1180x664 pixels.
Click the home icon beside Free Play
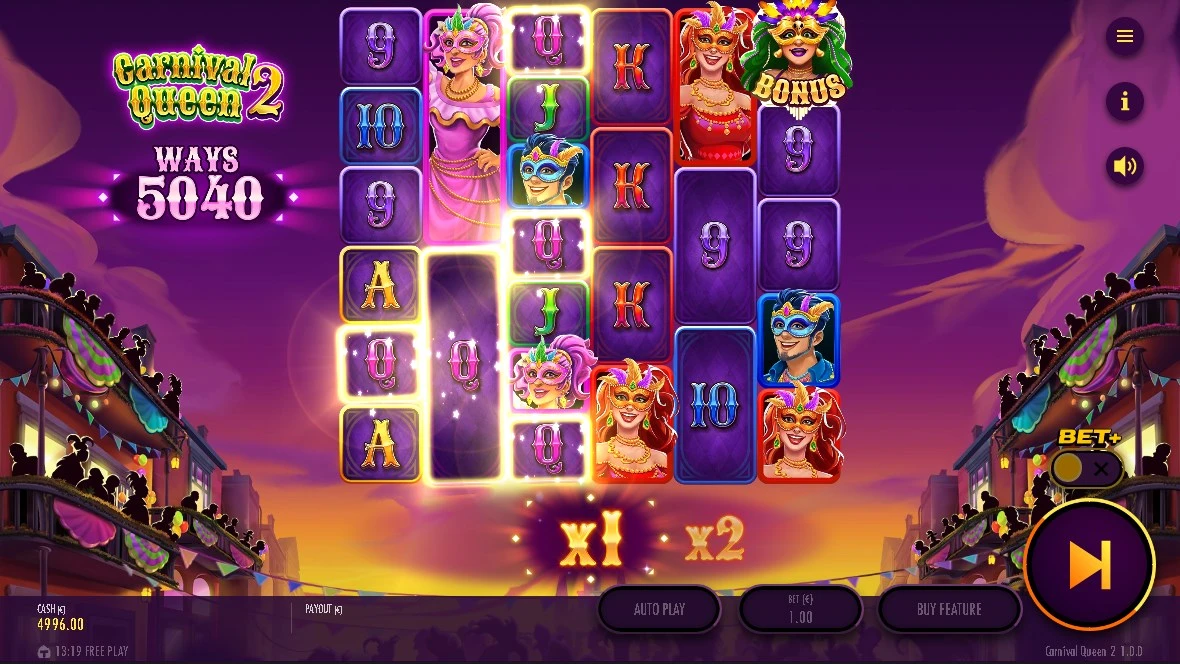[x=44, y=651]
